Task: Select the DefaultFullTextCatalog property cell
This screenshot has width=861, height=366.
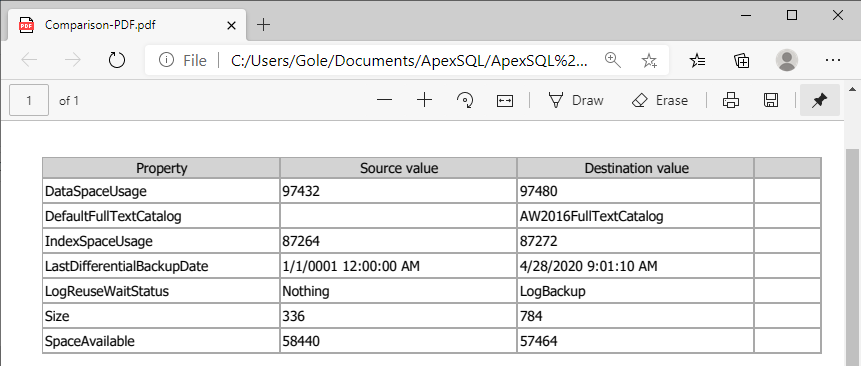Action: coord(161,216)
